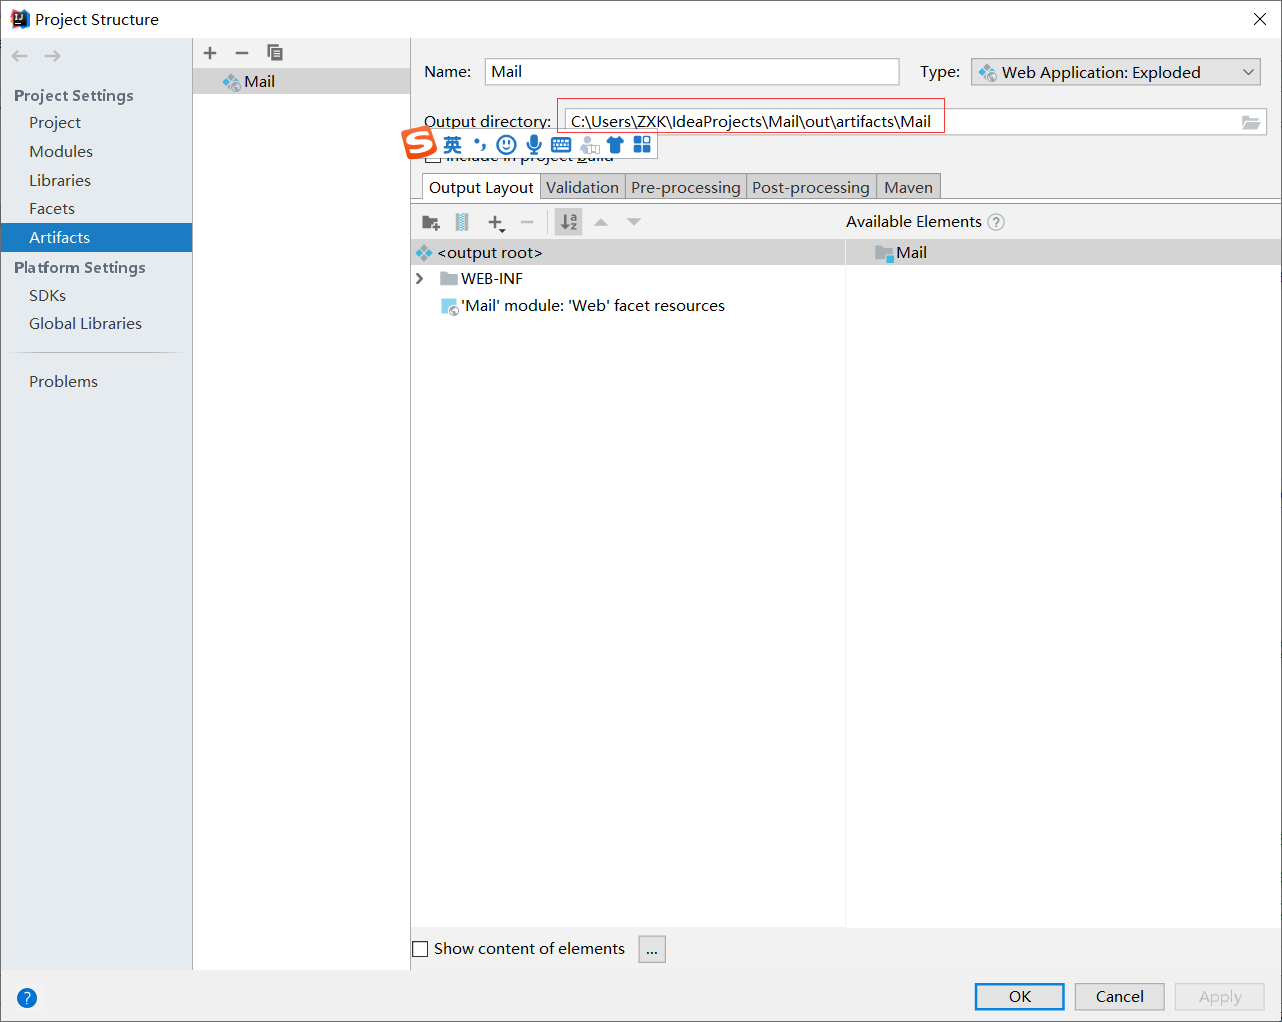This screenshot has height=1022, width=1282.
Task: Click the ellipsis button beside Show content
Action: pos(652,949)
